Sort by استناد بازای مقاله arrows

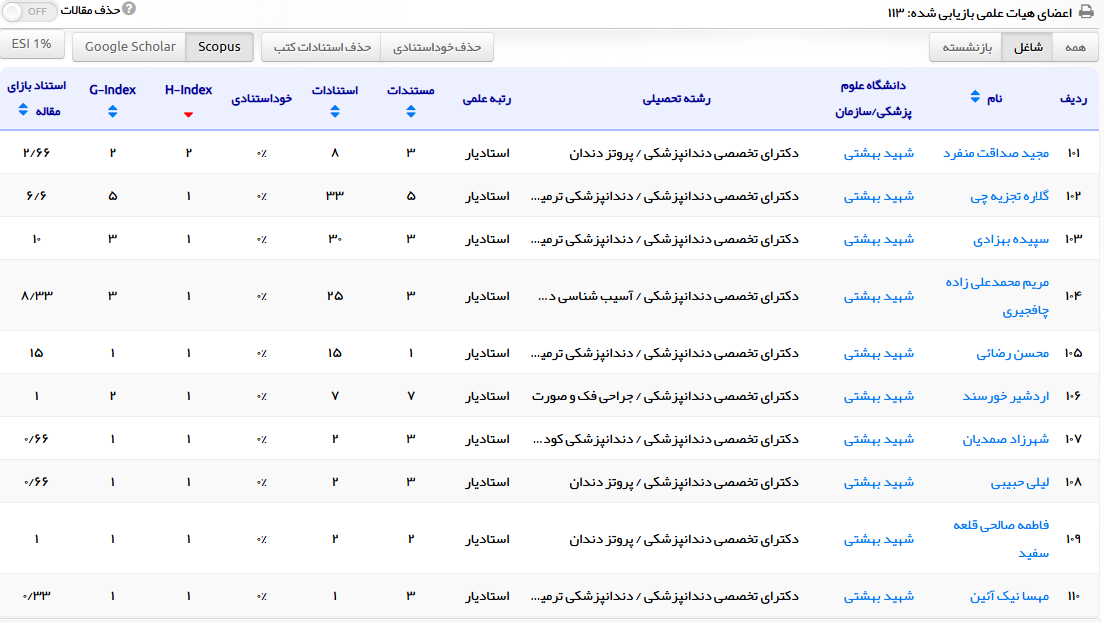tap(24, 111)
